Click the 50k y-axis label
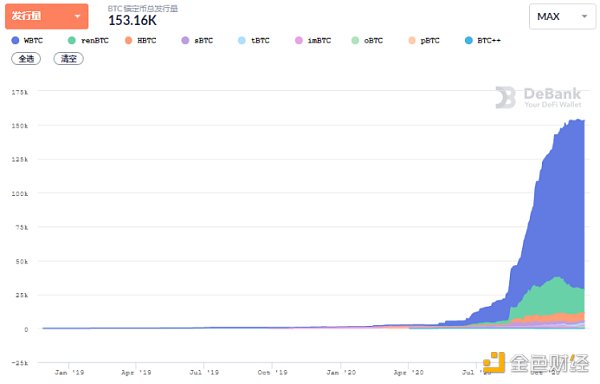Viewport: 600px width, 384px height. coord(21,262)
